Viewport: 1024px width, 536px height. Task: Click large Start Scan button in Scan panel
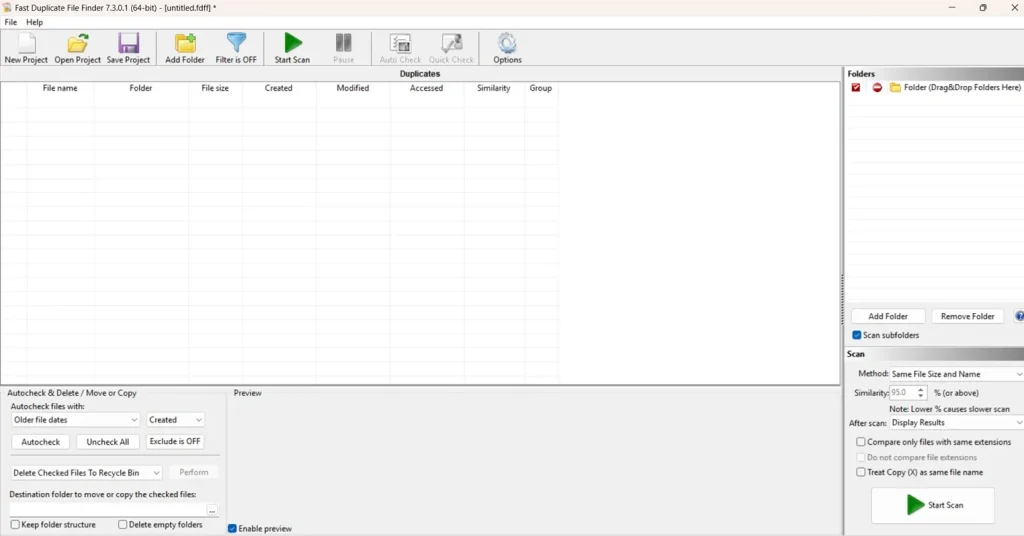click(x=933, y=505)
